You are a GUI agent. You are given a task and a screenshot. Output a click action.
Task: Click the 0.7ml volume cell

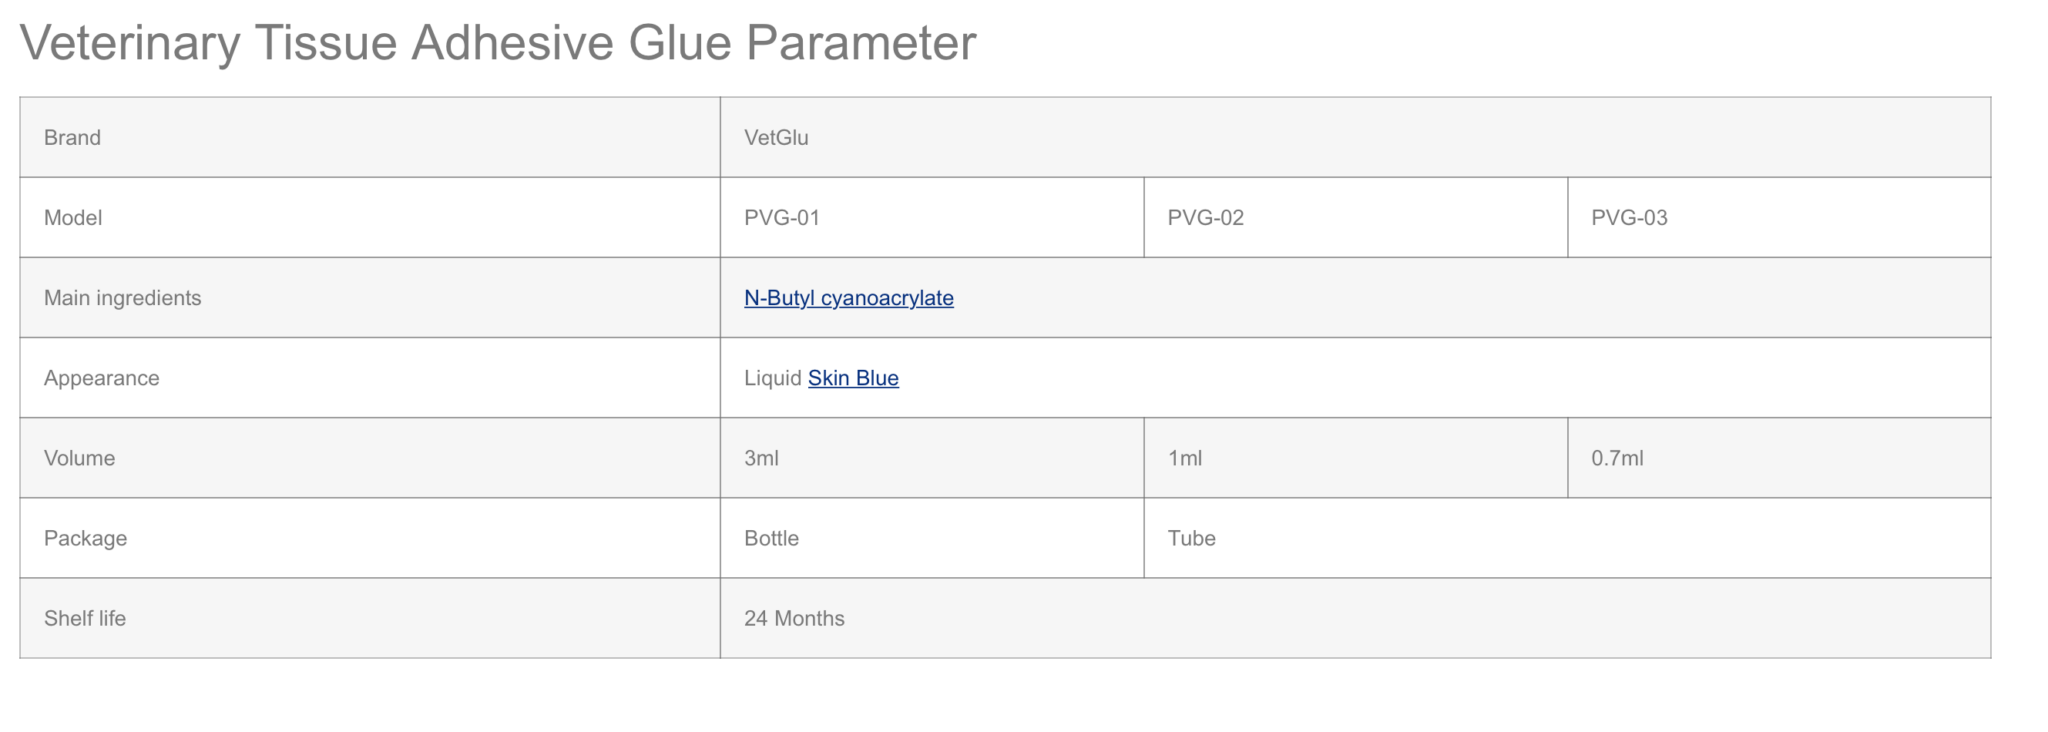1617,458
